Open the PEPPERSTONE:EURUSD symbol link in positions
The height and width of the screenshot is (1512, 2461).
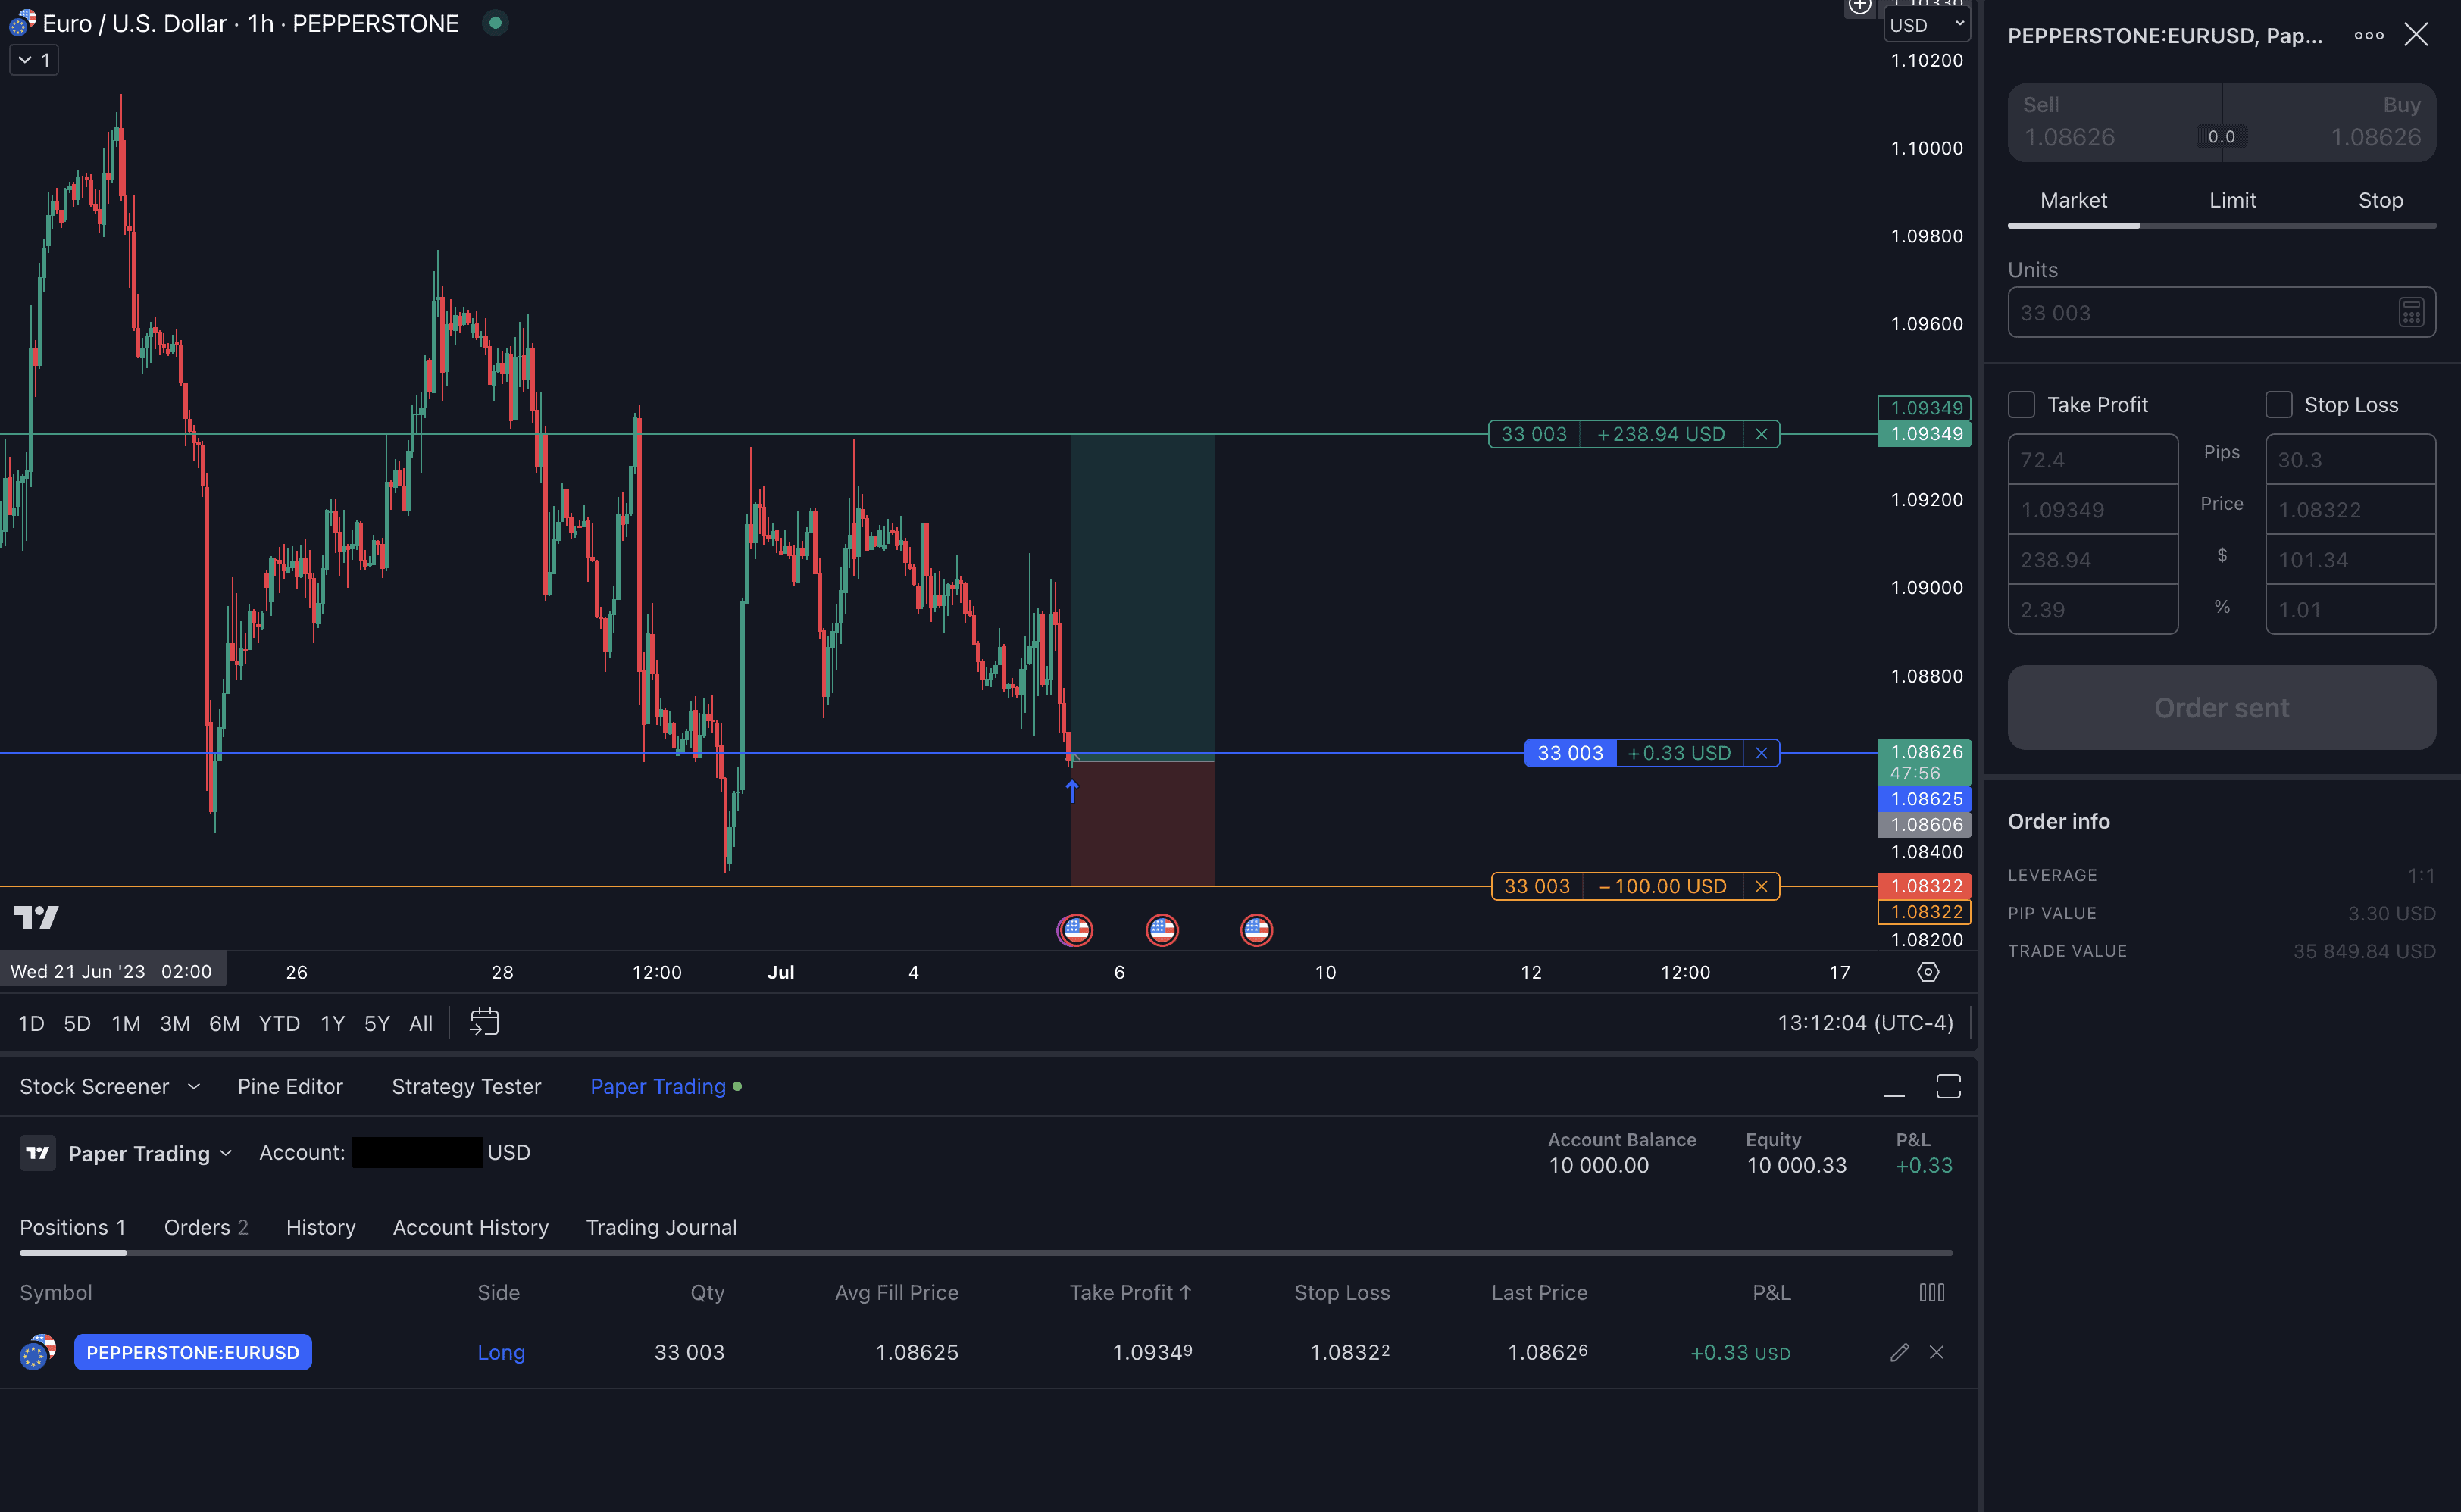(x=192, y=1352)
